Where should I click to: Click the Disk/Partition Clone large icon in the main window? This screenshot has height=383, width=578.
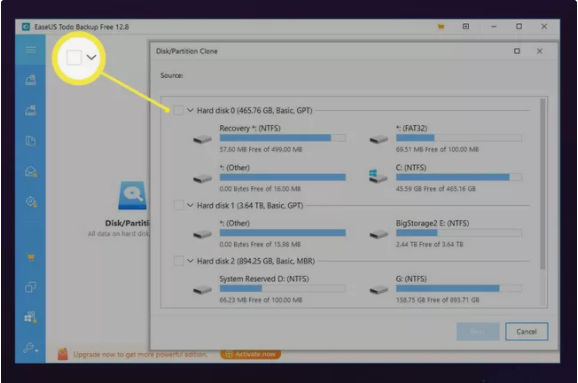tap(132, 195)
